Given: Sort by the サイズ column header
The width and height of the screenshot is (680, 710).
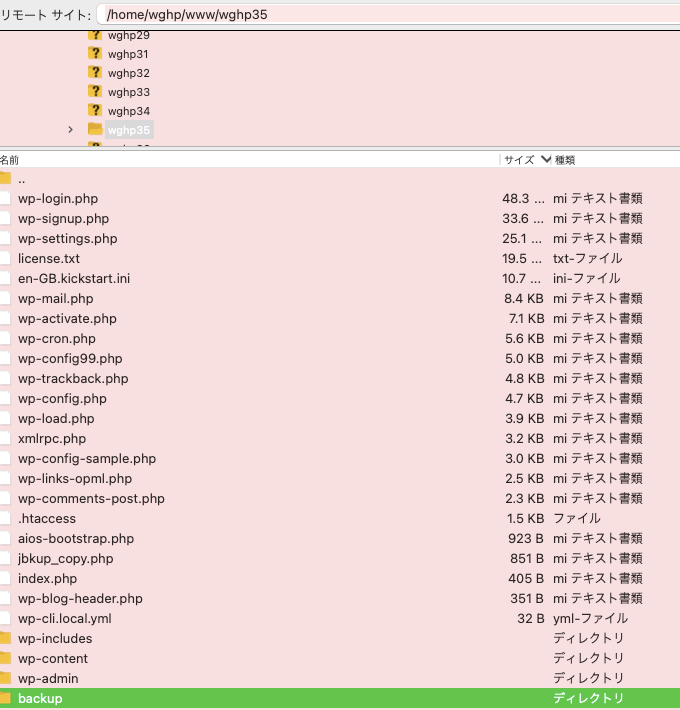Looking at the screenshot, I should pos(519,160).
